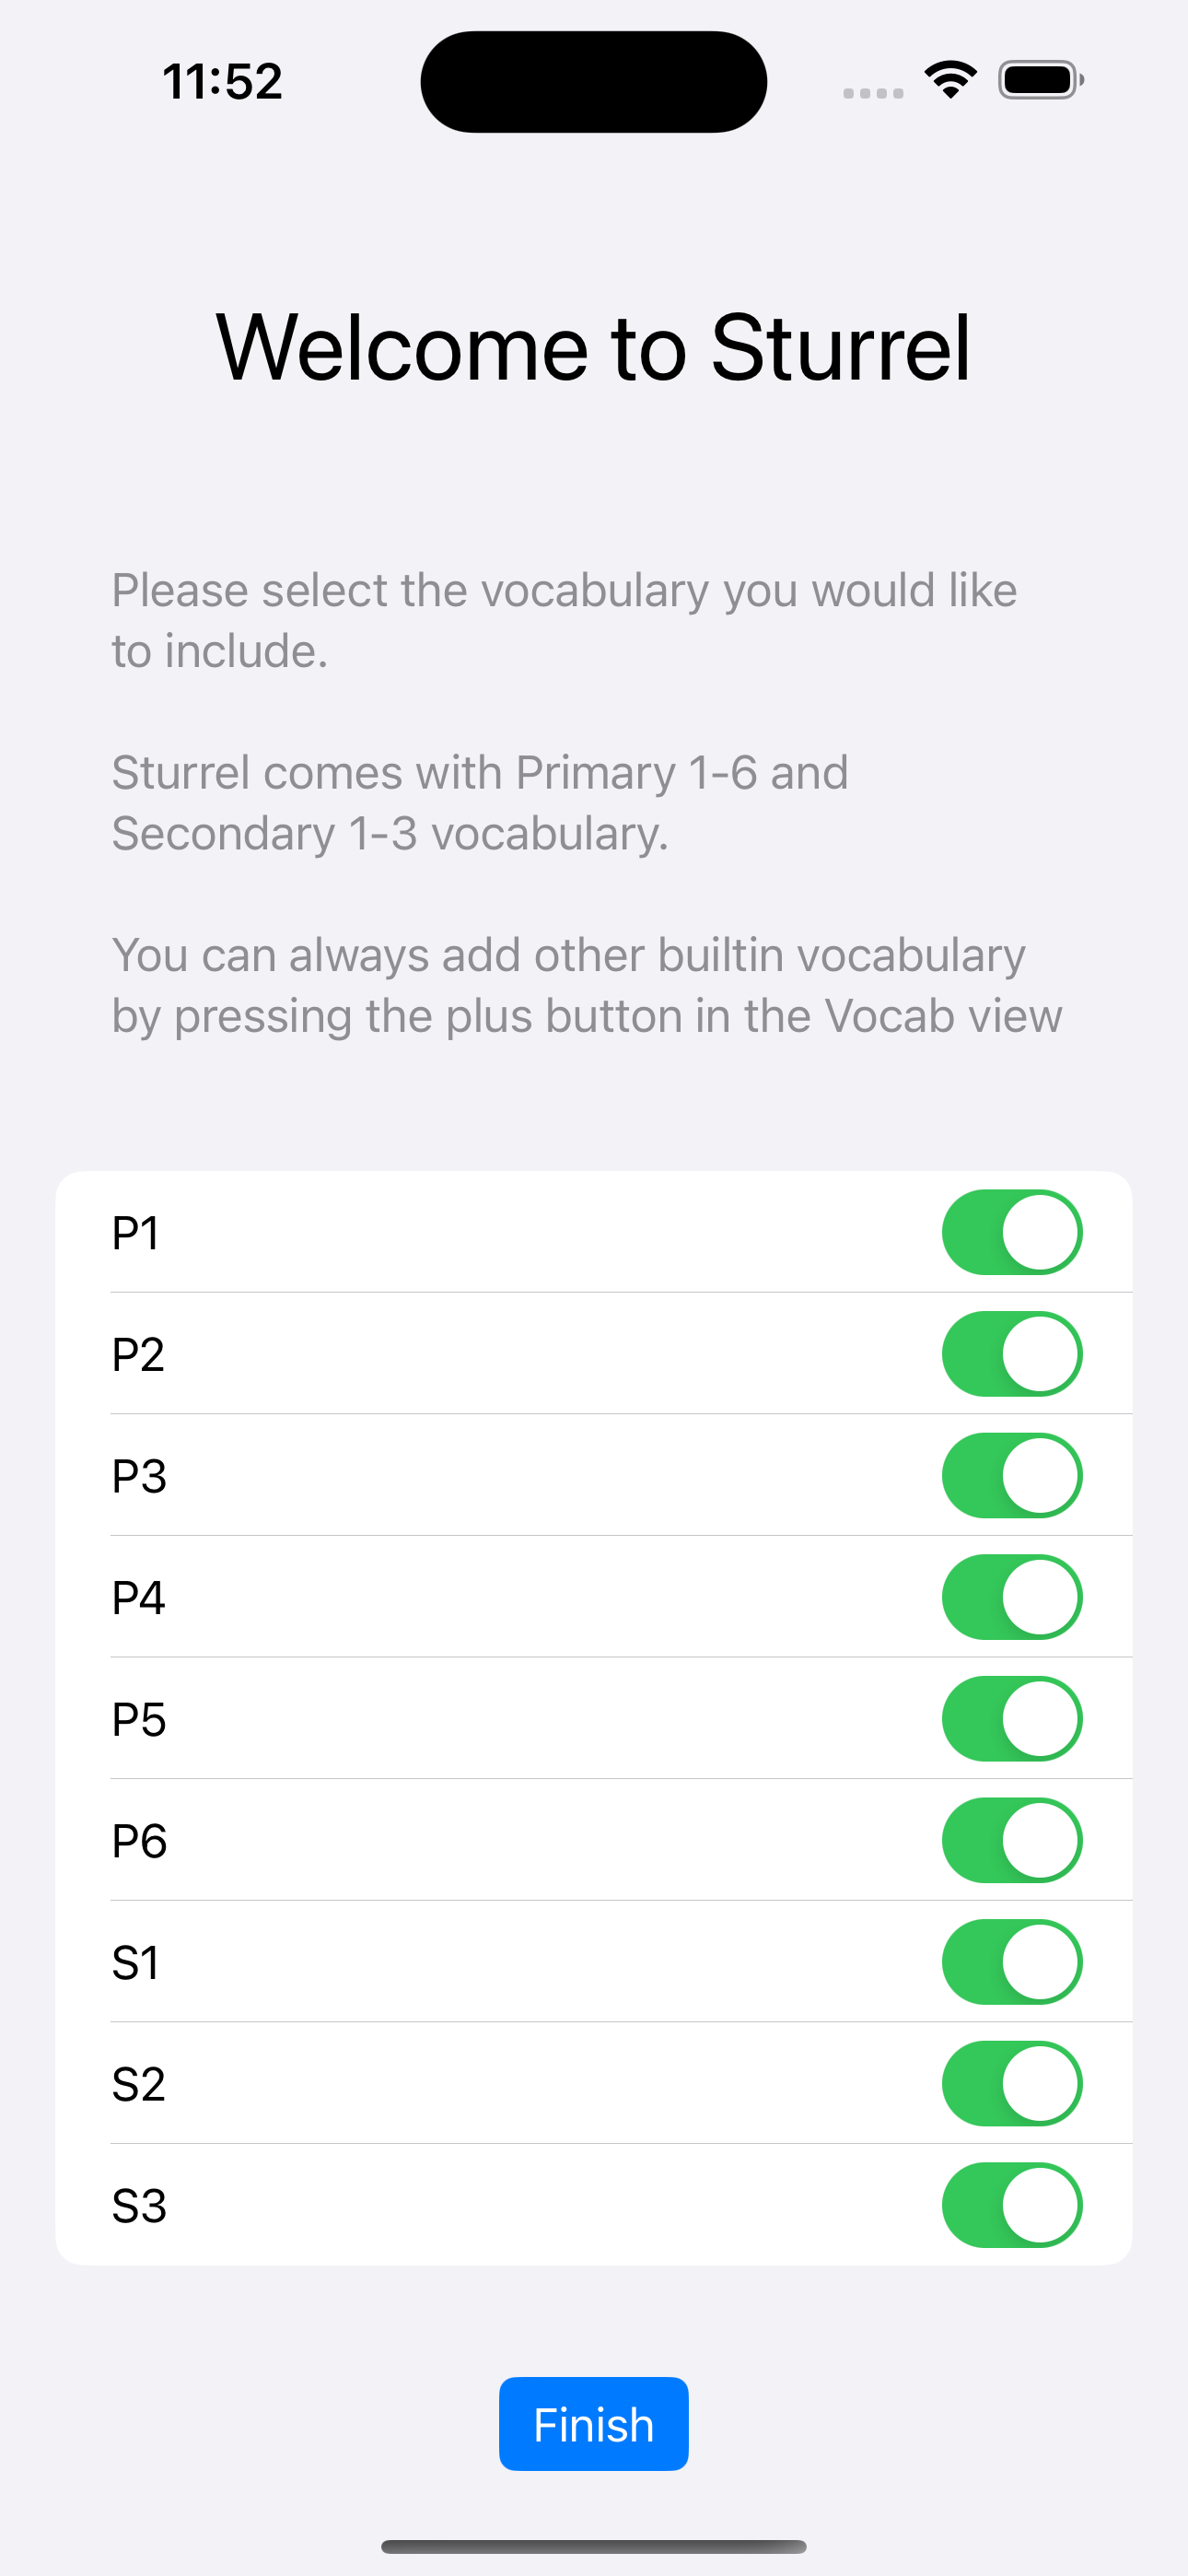Disable the P6 vocabulary toggle
Screen dimensions: 1188x2576
click(x=1011, y=1840)
